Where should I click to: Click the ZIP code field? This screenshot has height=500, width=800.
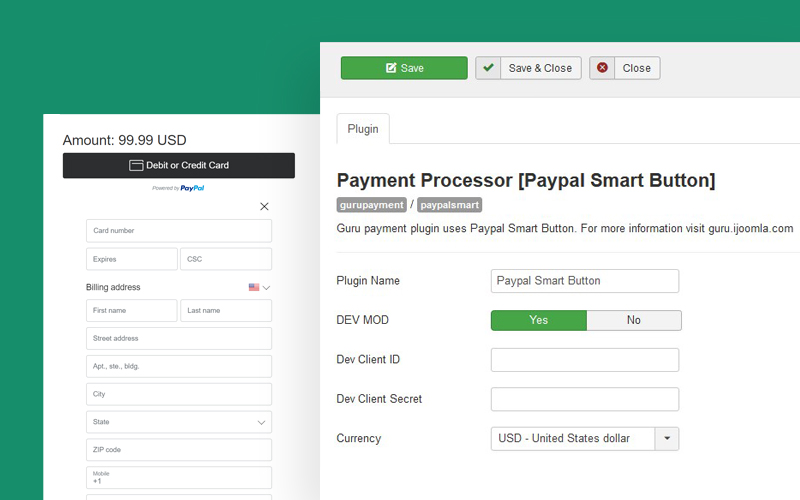pos(179,450)
